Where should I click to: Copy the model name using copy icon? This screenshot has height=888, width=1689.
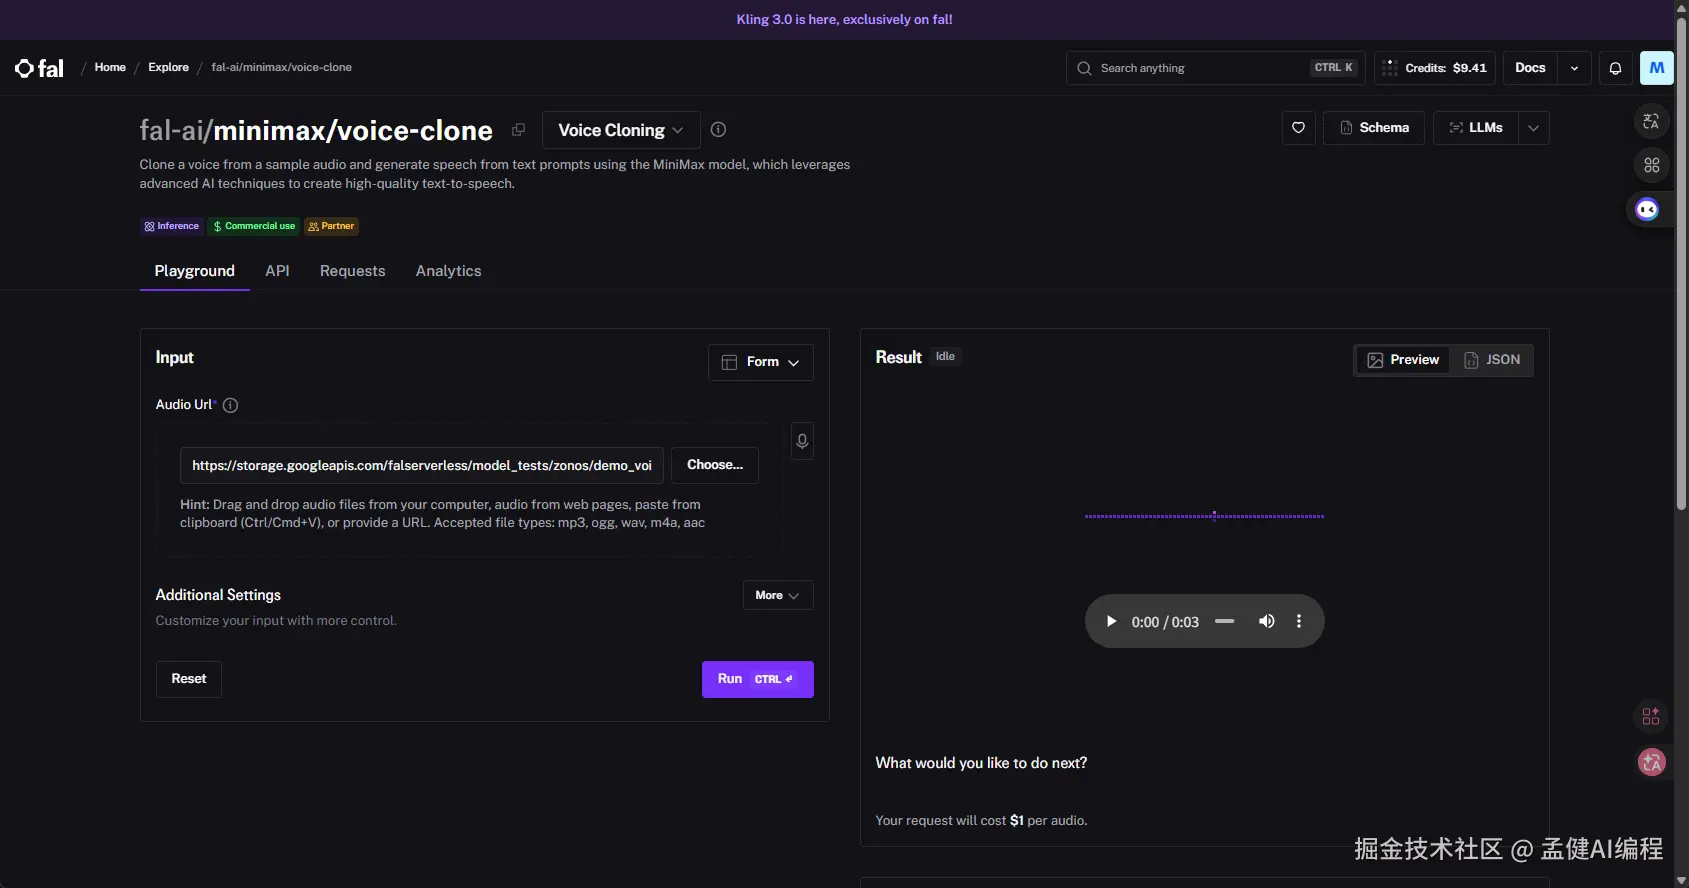tap(518, 130)
